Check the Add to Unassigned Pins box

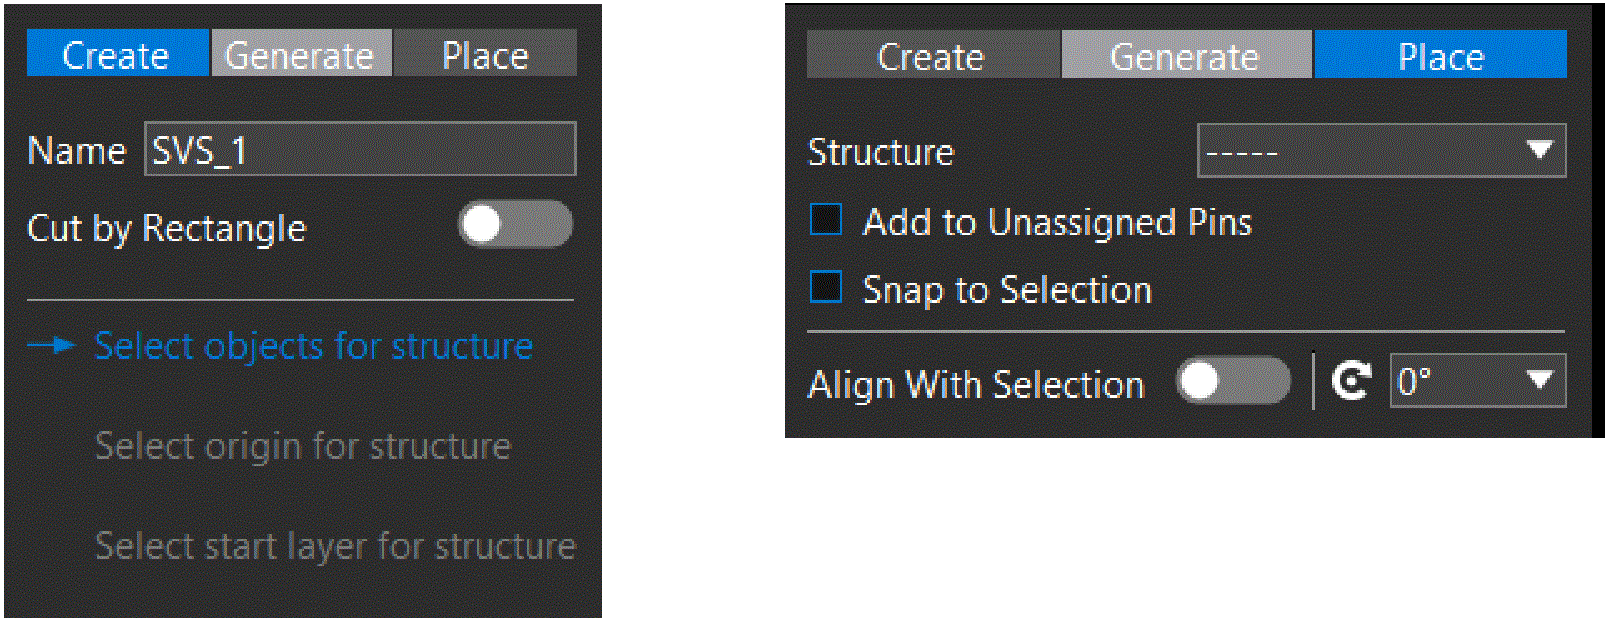[x=826, y=219]
